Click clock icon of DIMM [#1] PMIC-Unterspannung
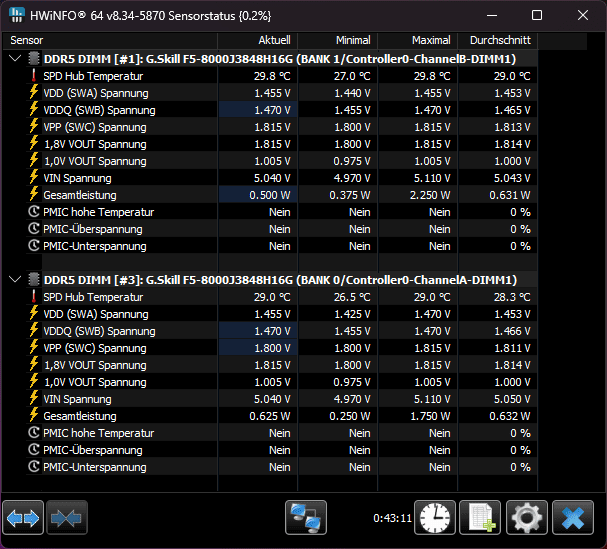This screenshot has height=549, width=607. coord(34,246)
